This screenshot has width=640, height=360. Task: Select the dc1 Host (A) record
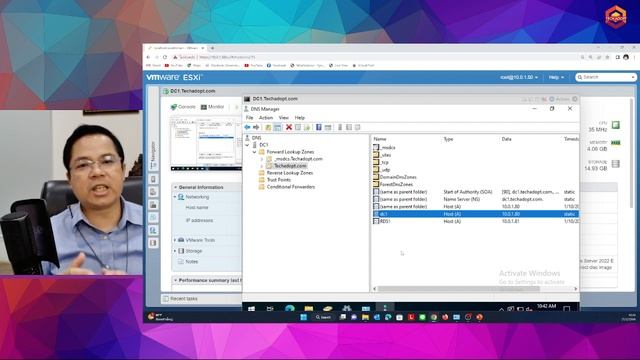coord(476,214)
